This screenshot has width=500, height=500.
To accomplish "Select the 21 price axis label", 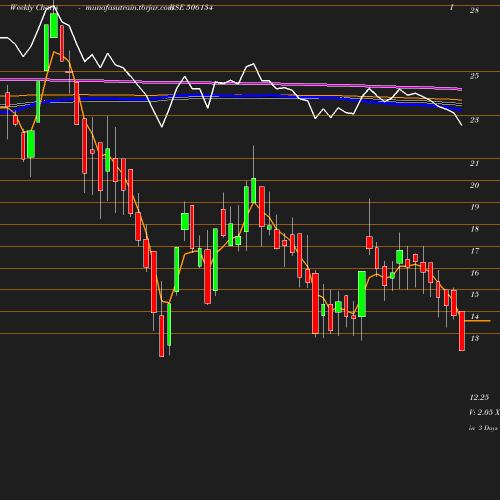I will (474, 163).
